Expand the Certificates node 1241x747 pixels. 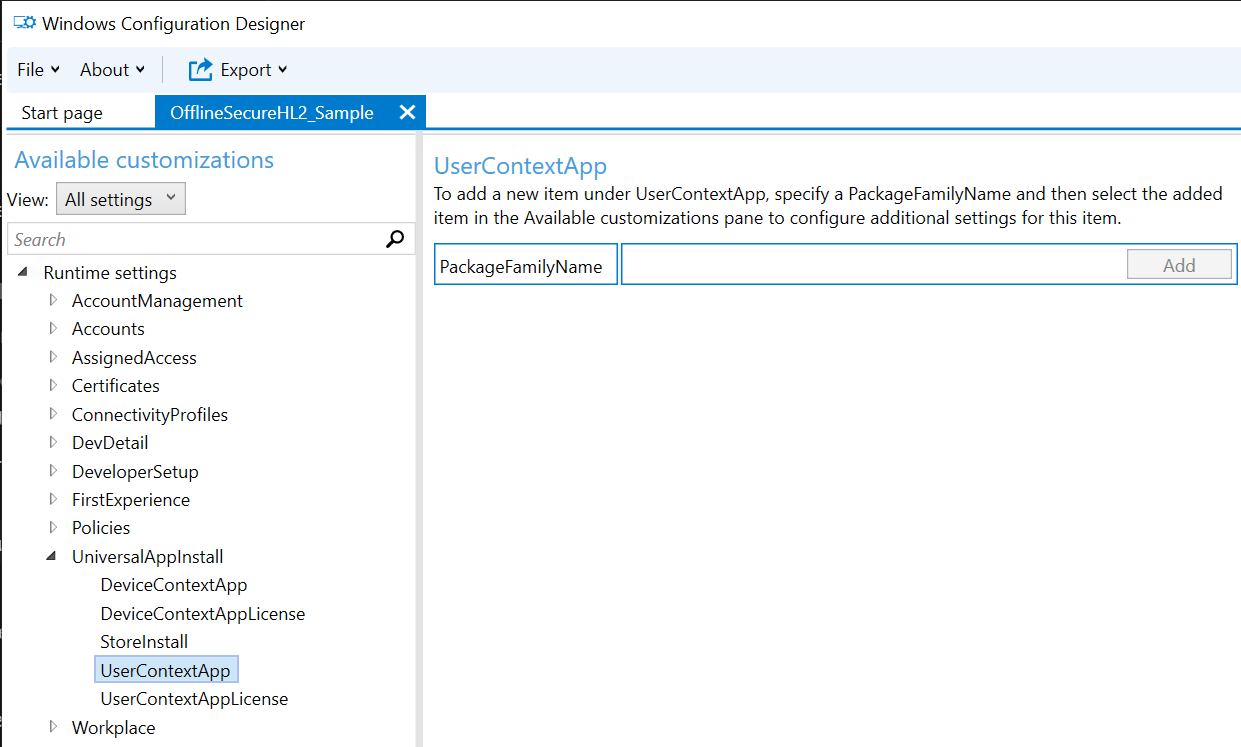tap(53, 385)
